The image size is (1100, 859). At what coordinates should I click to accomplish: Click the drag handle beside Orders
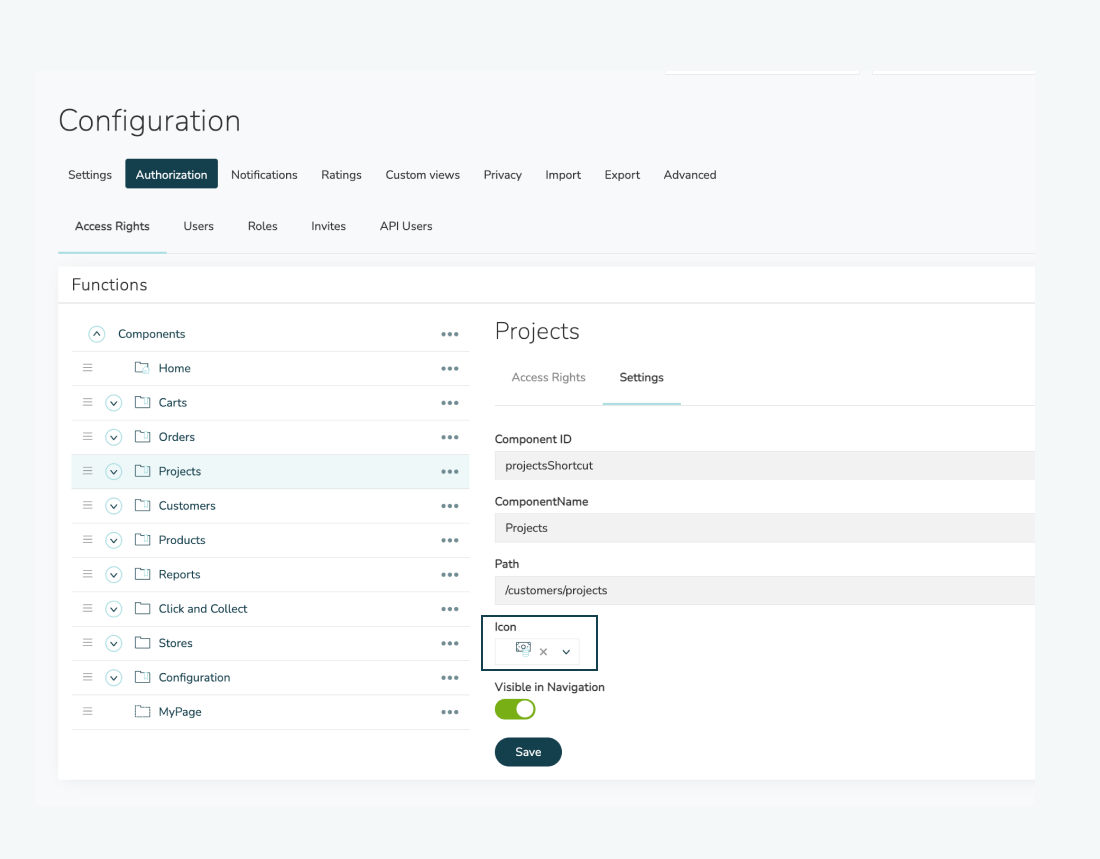(87, 437)
